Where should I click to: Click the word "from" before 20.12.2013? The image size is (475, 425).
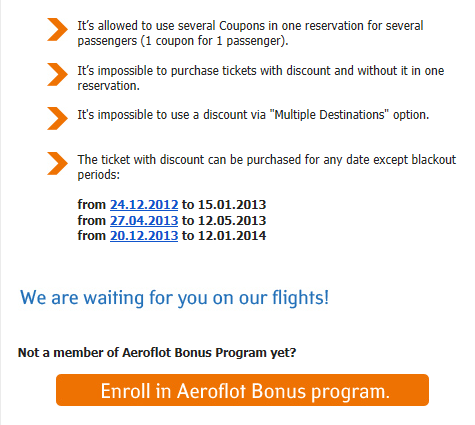point(92,236)
